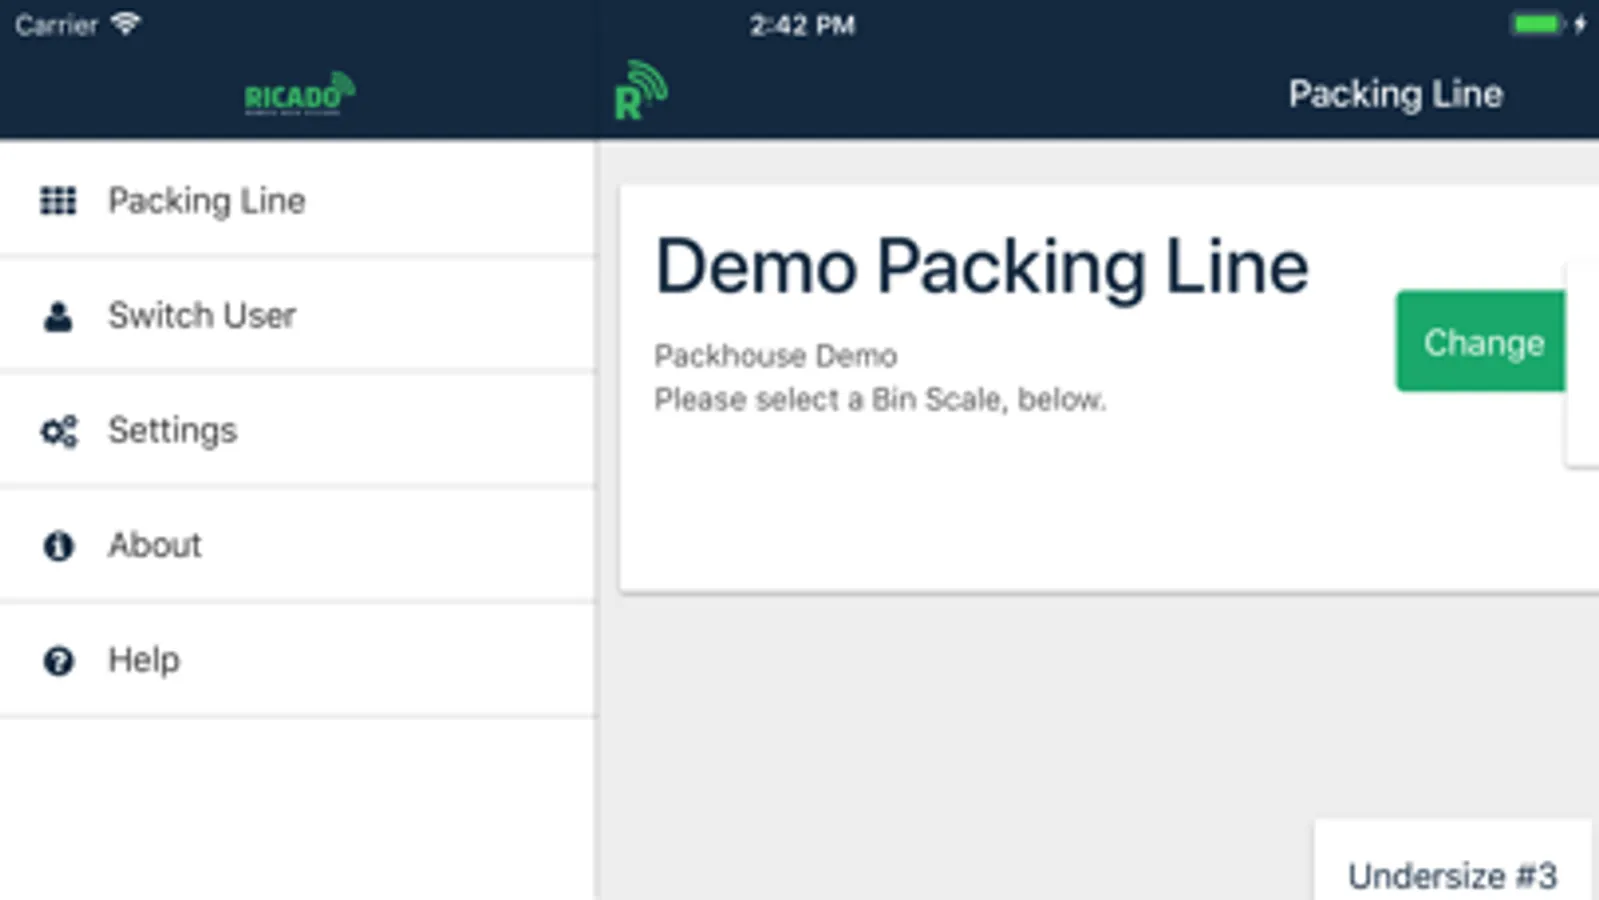Select Switch User from the sidebar
This screenshot has height=900, width=1599.
(202, 316)
